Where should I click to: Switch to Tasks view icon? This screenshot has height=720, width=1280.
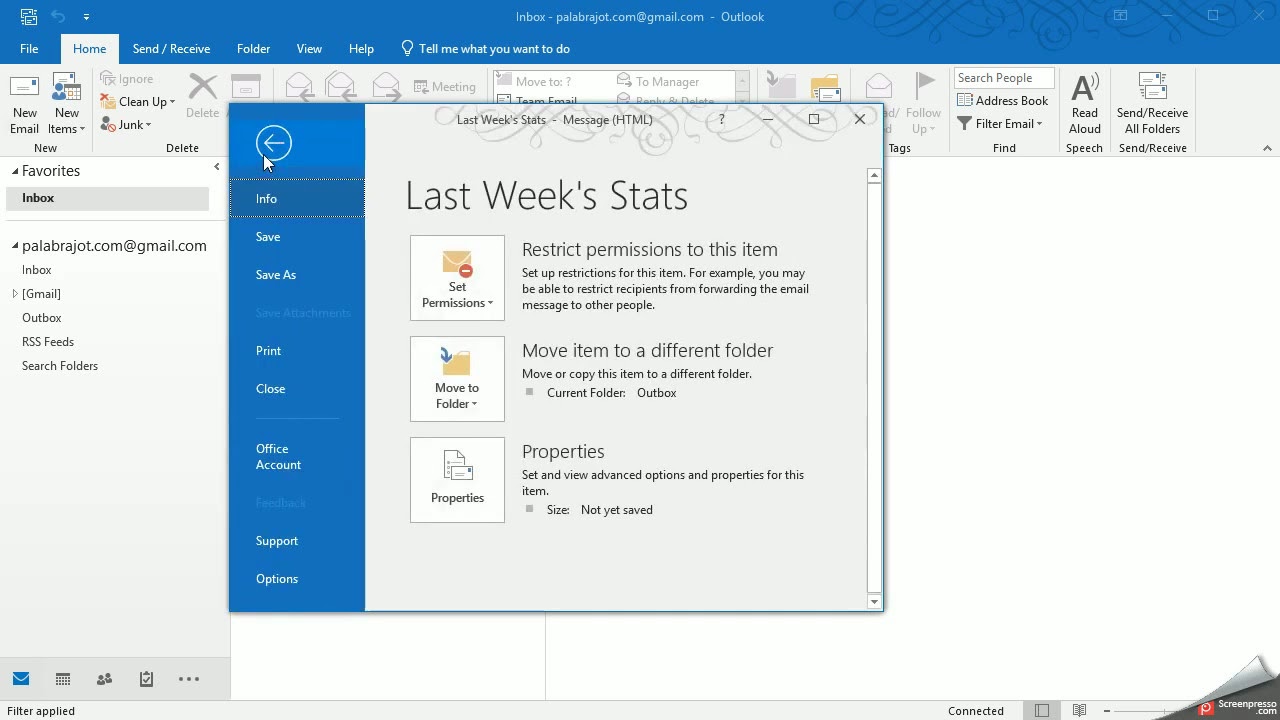[146, 679]
